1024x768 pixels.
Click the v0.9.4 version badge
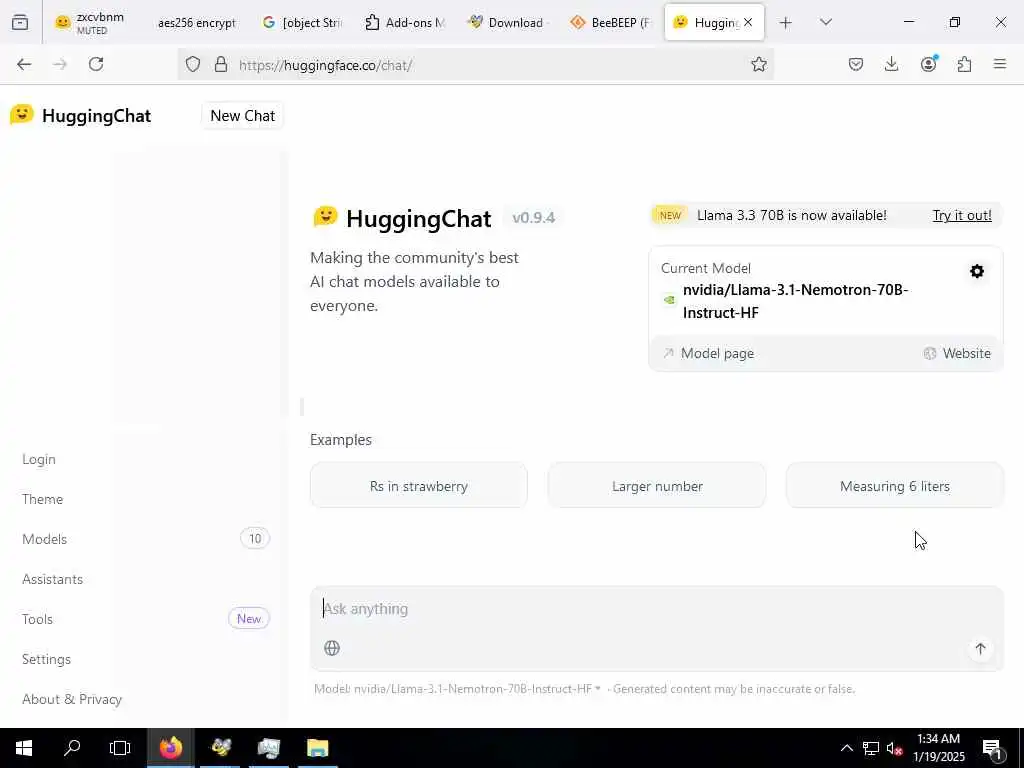pyautogui.click(x=534, y=217)
